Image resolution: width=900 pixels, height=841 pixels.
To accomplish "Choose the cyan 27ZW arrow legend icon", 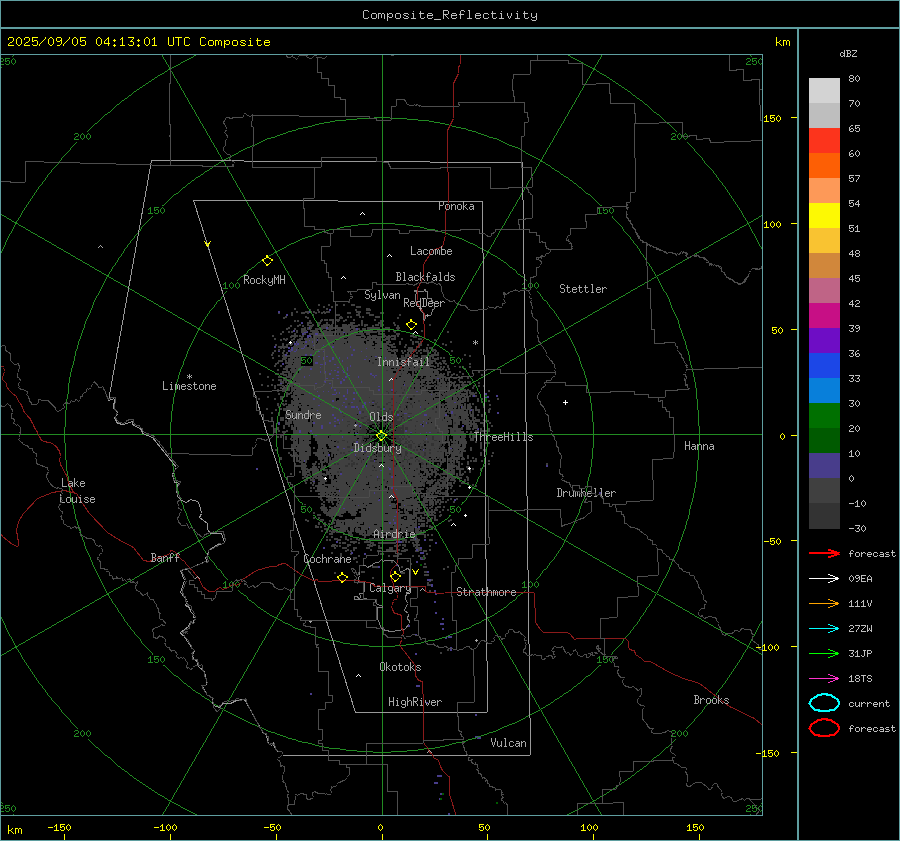I will click(x=824, y=629).
